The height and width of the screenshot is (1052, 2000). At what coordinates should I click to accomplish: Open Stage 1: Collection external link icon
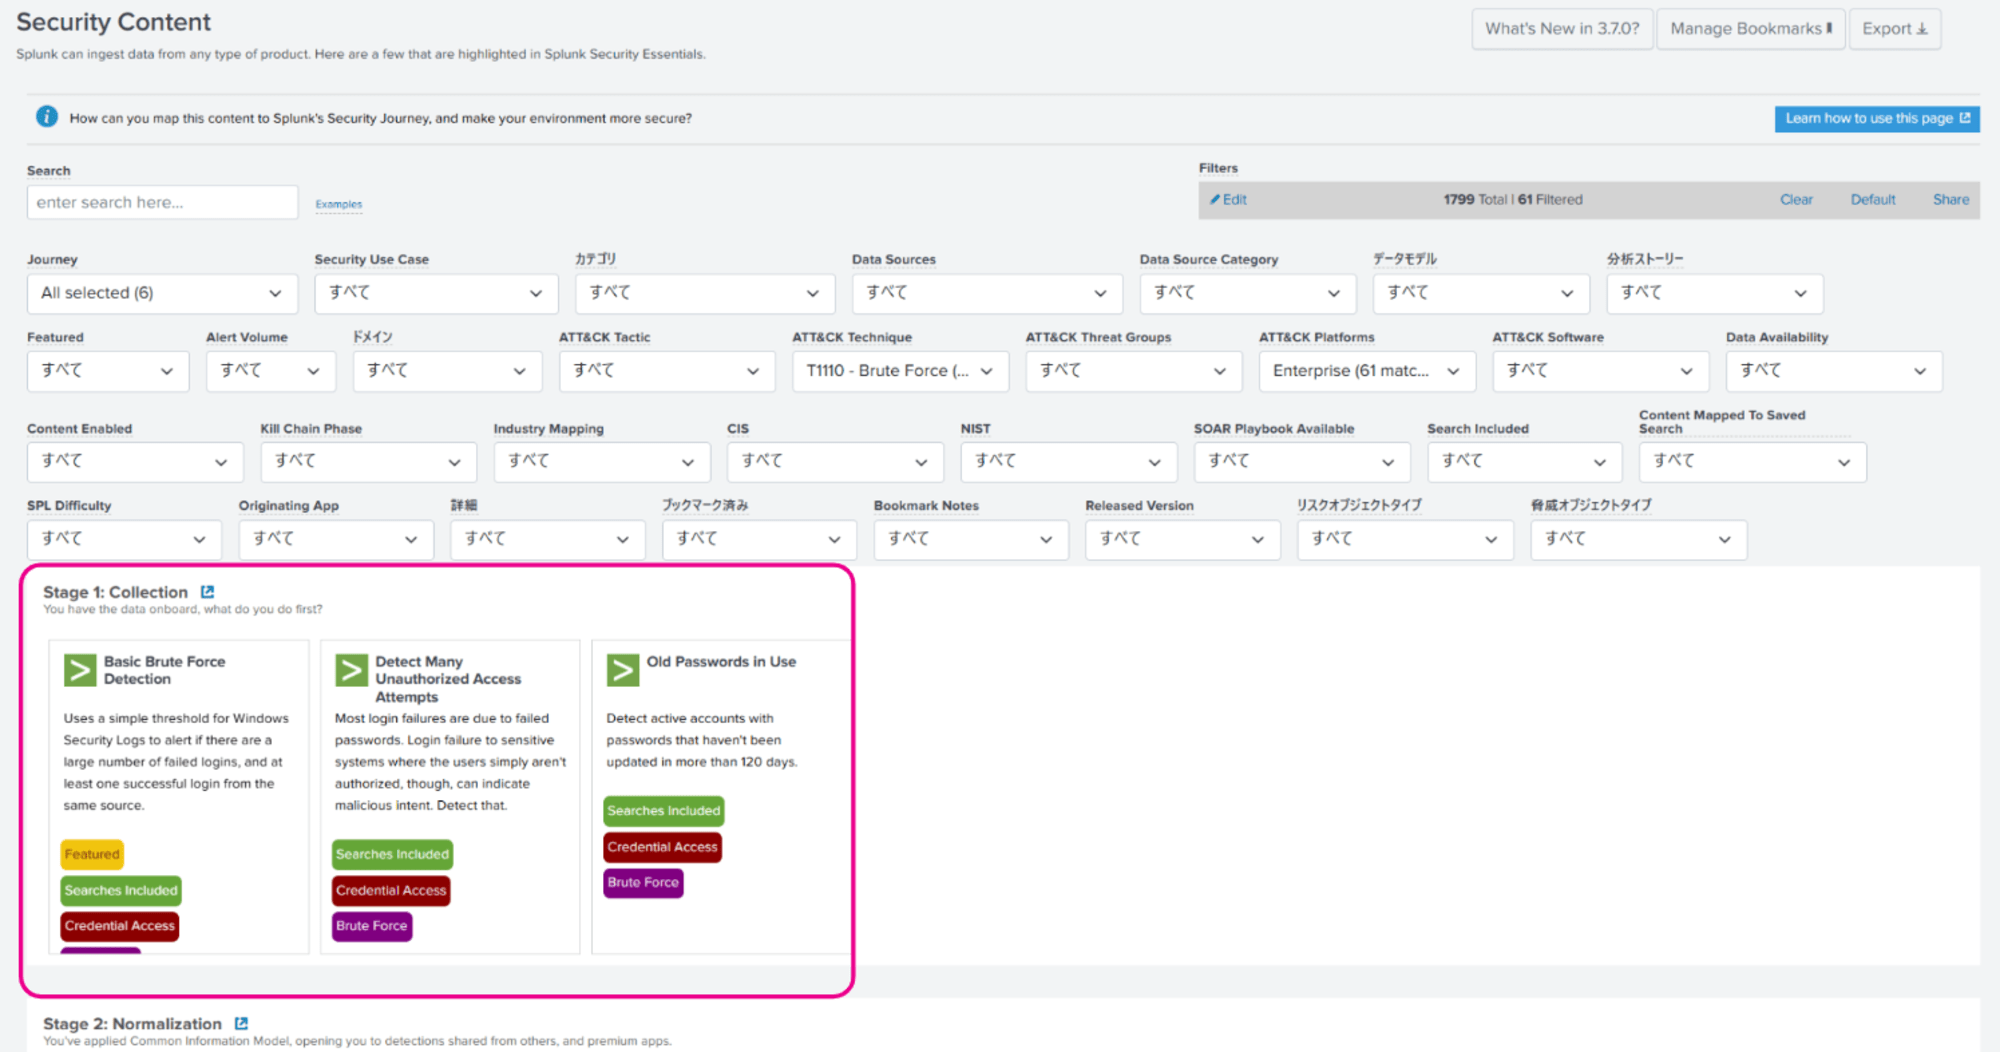point(207,592)
